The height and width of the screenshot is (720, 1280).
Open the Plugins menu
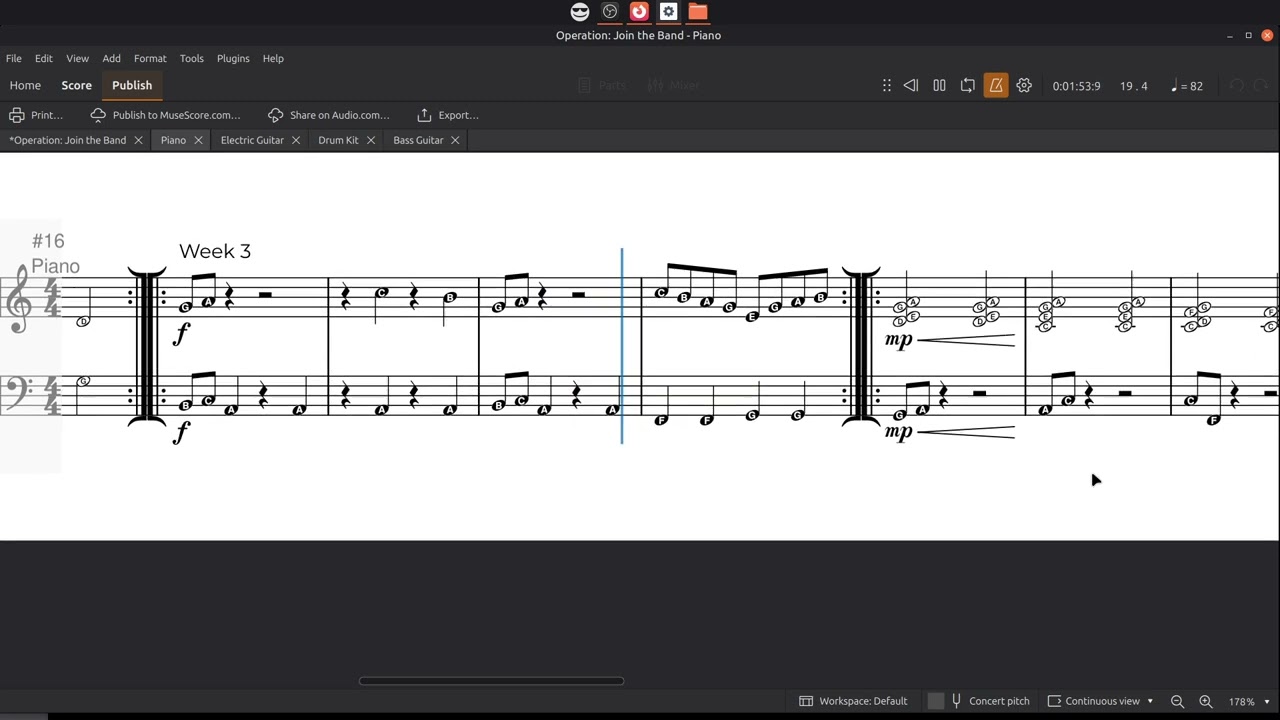point(233,58)
